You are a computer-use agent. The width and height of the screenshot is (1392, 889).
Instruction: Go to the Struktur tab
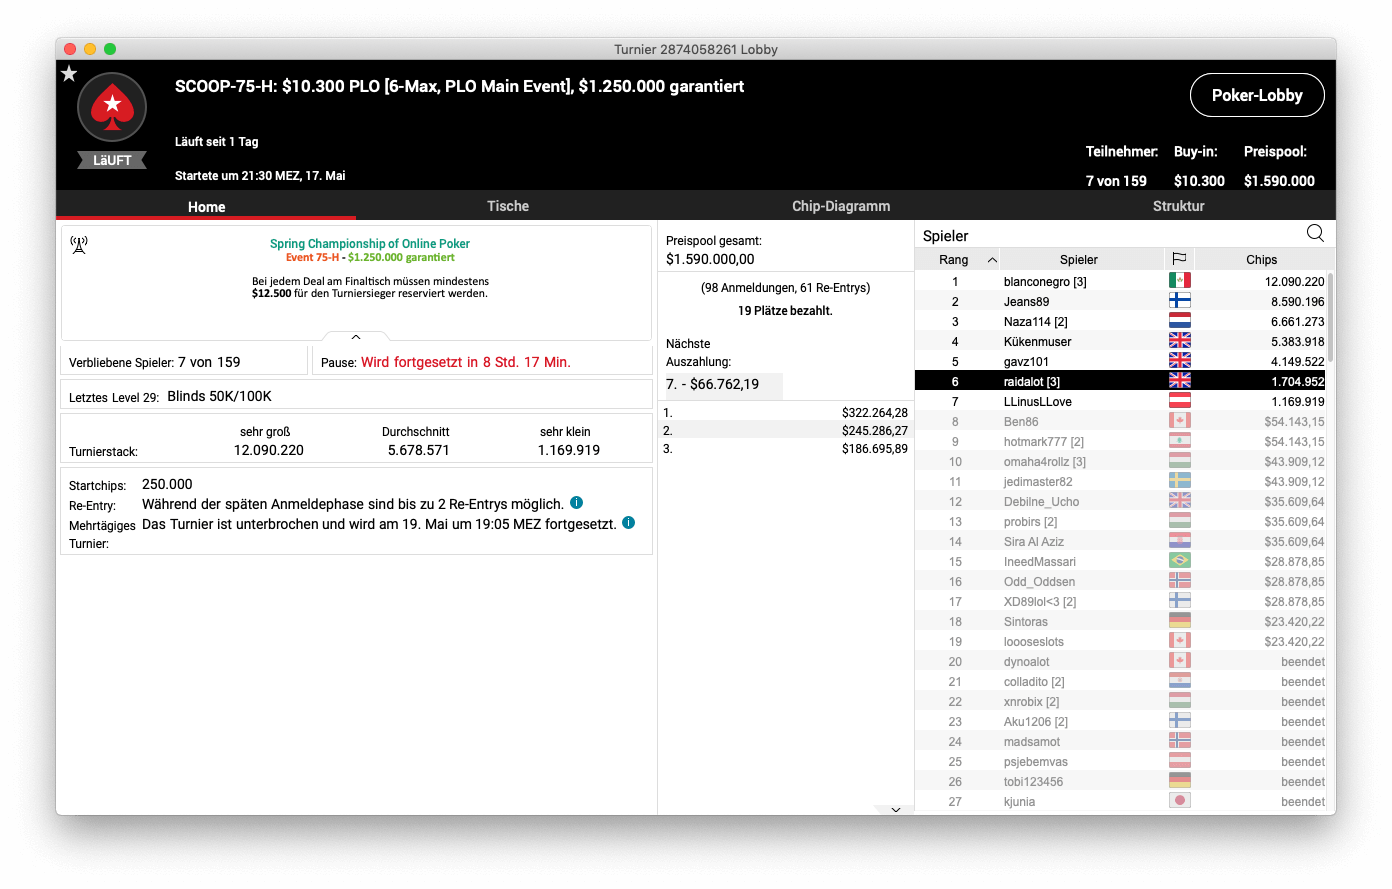point(1178,206)
